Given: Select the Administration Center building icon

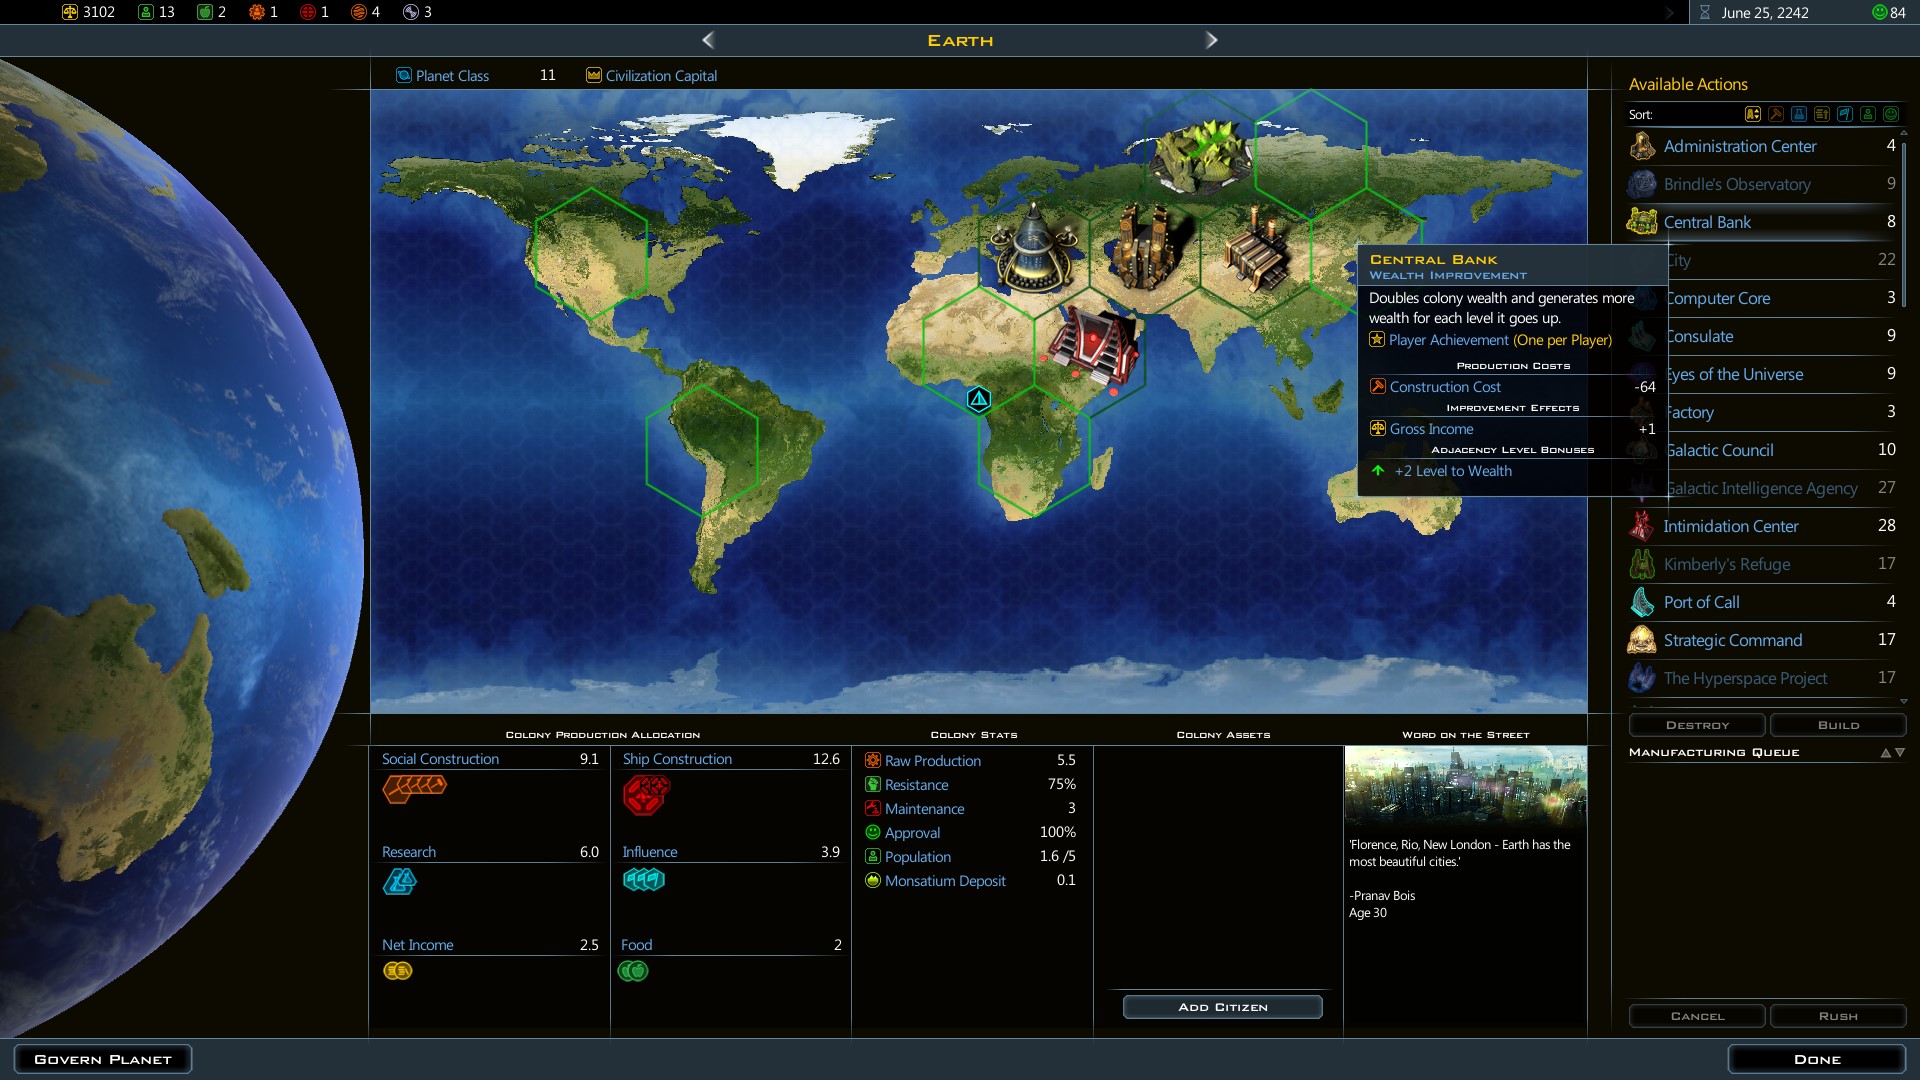Looking at the screenshot, I should [1641, 146].
